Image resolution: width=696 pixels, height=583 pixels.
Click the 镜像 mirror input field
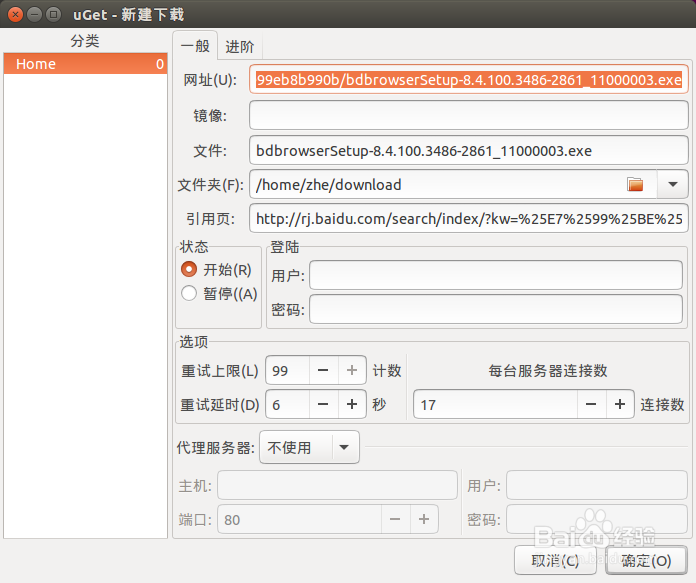coord(469,115)
